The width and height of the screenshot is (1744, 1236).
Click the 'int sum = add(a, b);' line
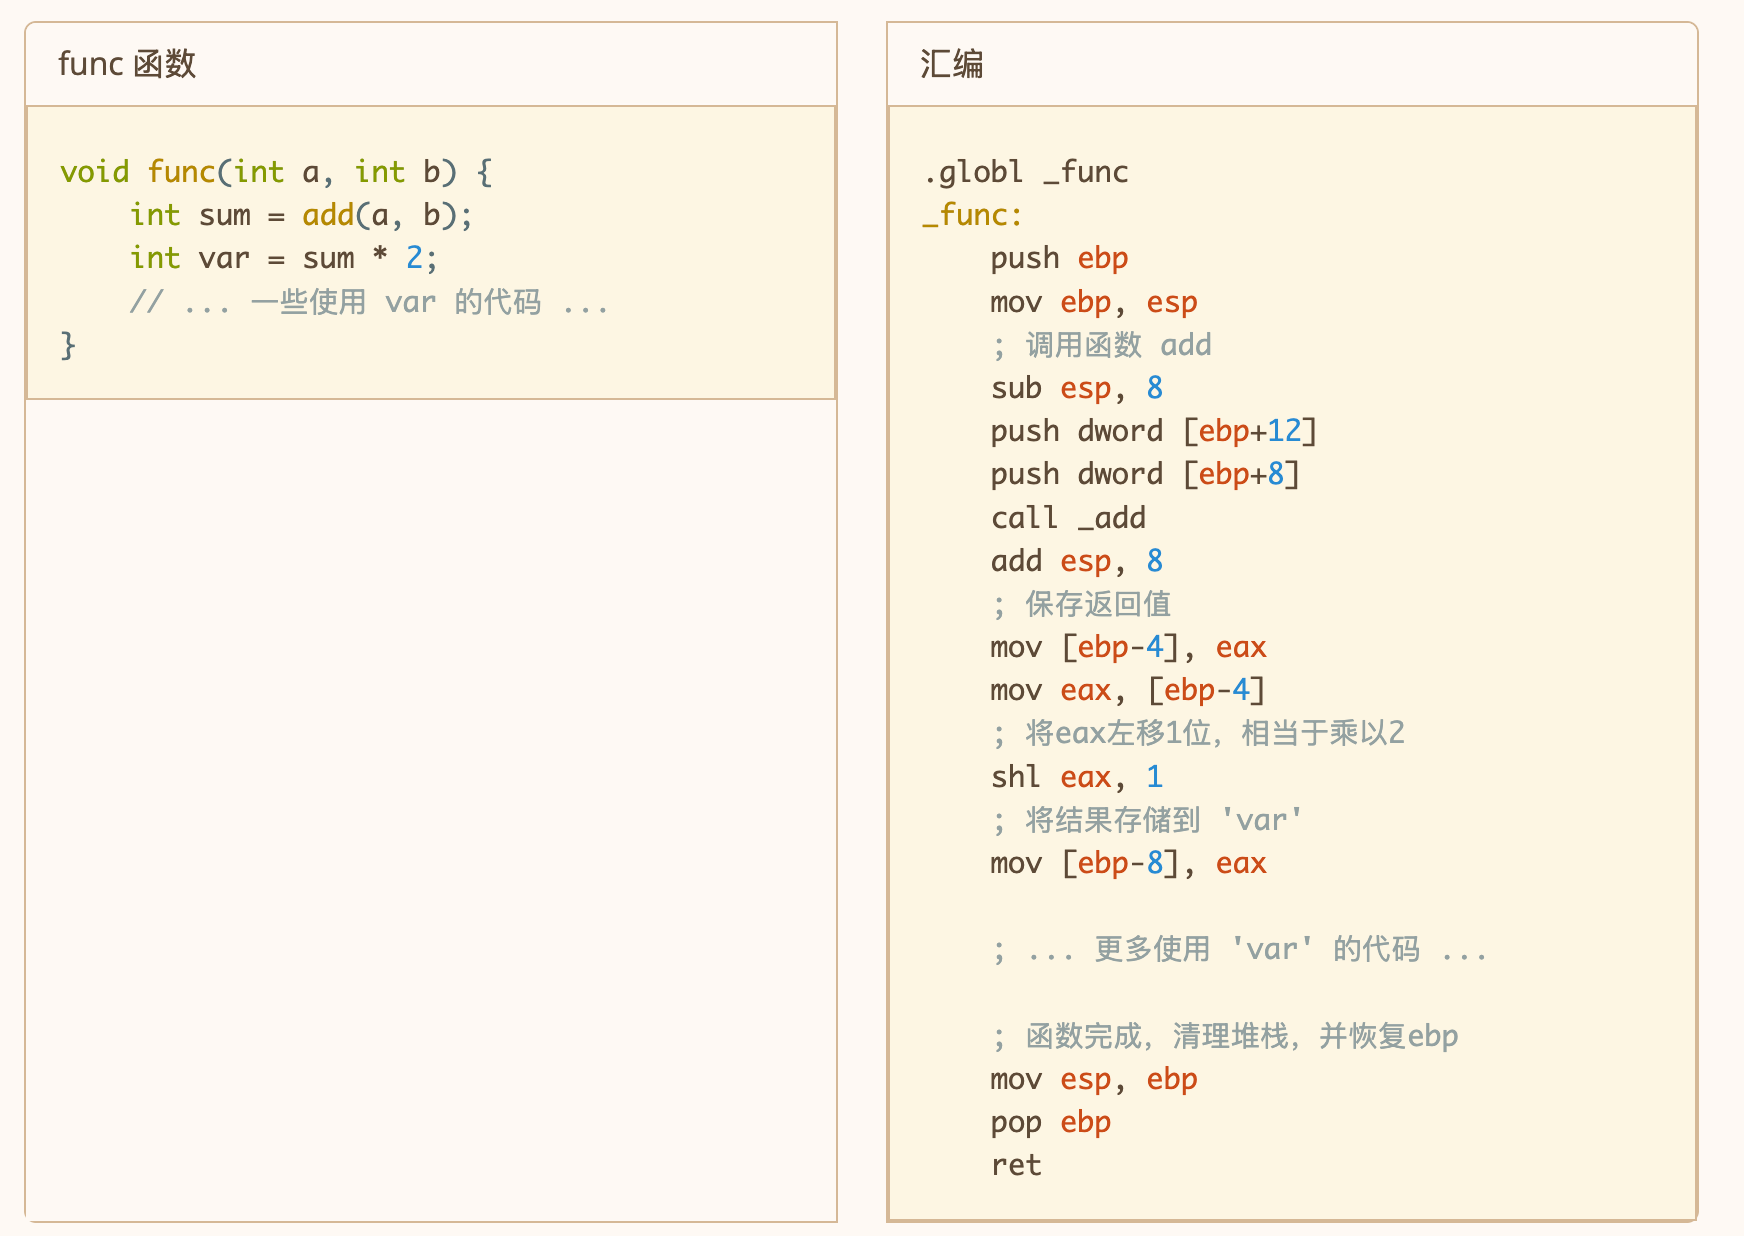[x=301, y=215]
